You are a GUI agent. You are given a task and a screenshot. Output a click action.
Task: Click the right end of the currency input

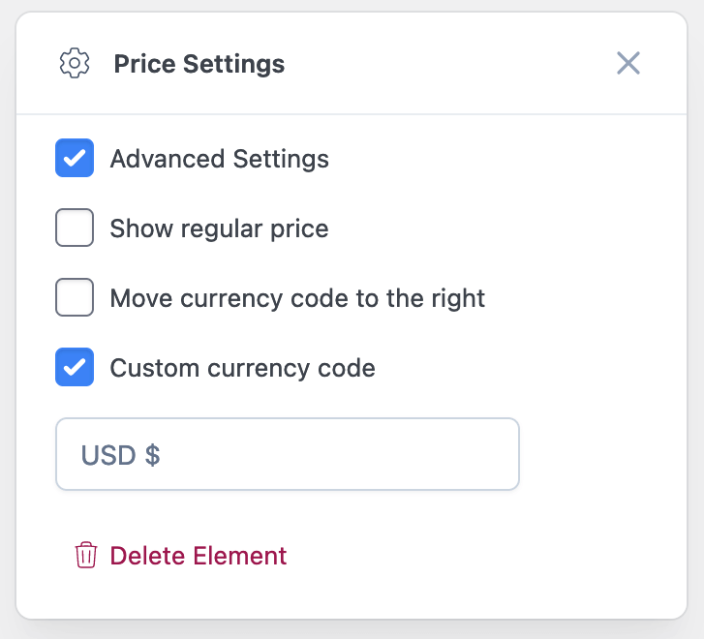[x=495, y=454]
